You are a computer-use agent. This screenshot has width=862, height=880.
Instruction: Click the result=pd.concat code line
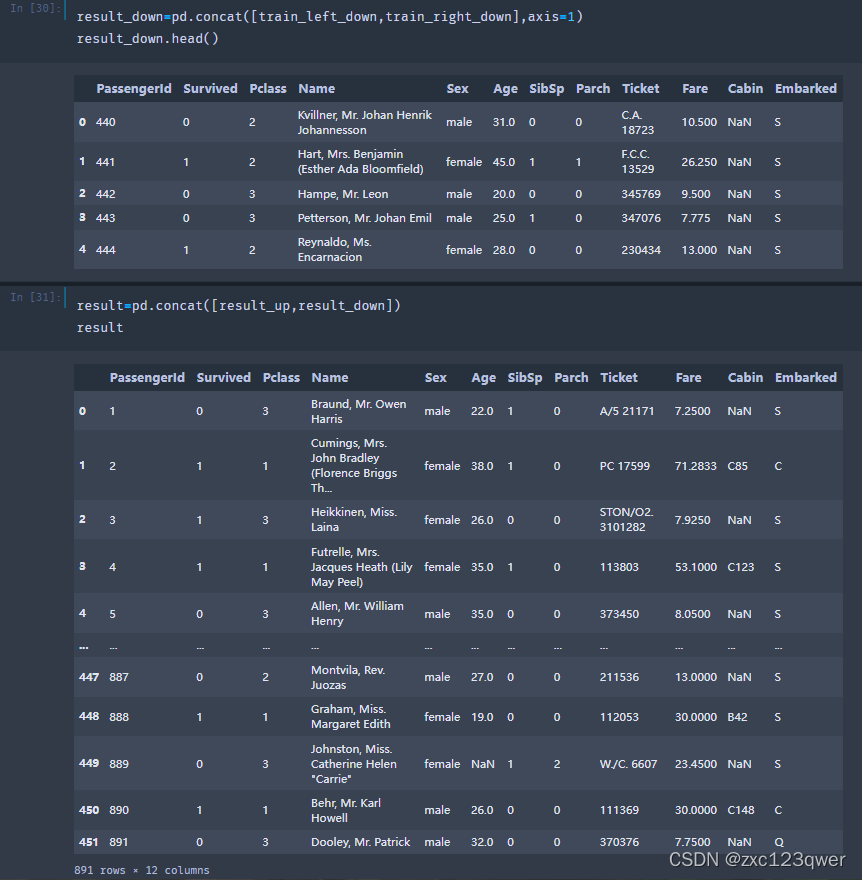point(239,306)
